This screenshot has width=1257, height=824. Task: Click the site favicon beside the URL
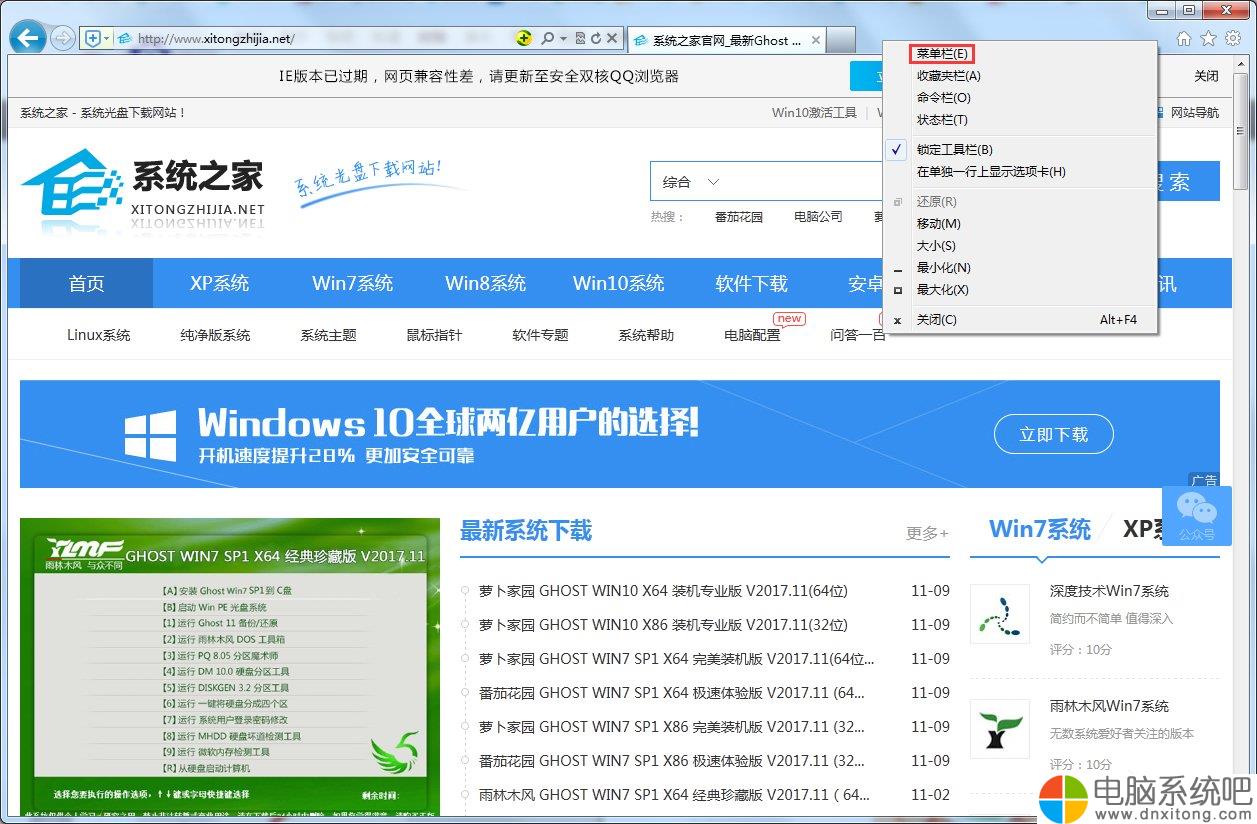[124, 39]
